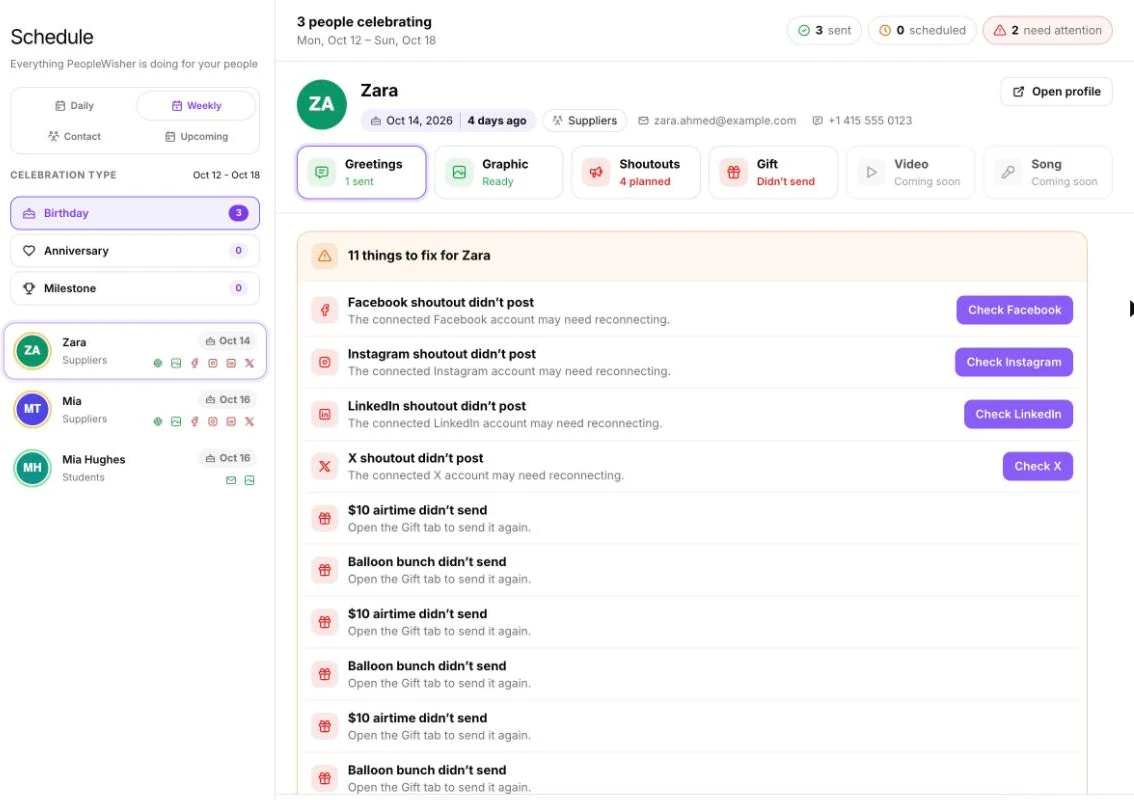1134x800 pixels.
Task: Click the Suppliers group tag
Action: point(585,121)
